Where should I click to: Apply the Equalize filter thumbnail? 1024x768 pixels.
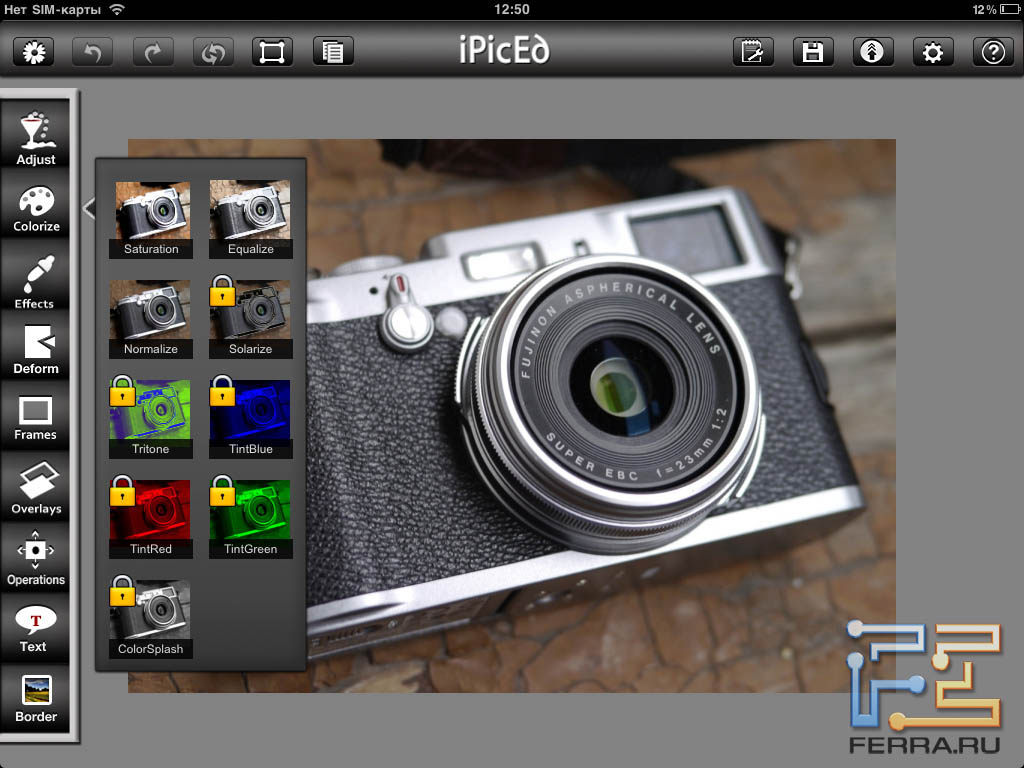[251, 219]
